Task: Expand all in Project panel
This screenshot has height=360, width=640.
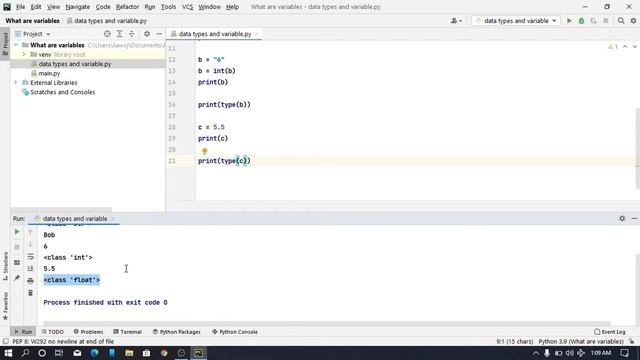Action: 119,34
